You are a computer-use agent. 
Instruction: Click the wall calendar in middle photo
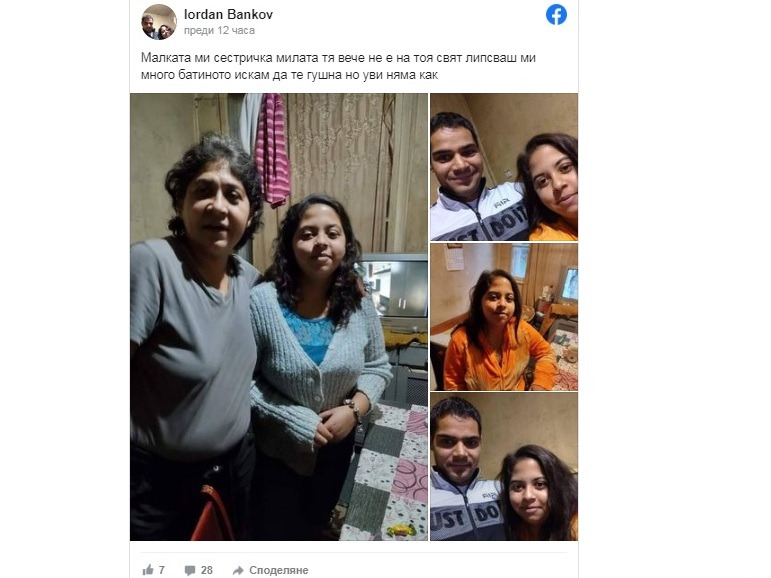pos(454,257)
